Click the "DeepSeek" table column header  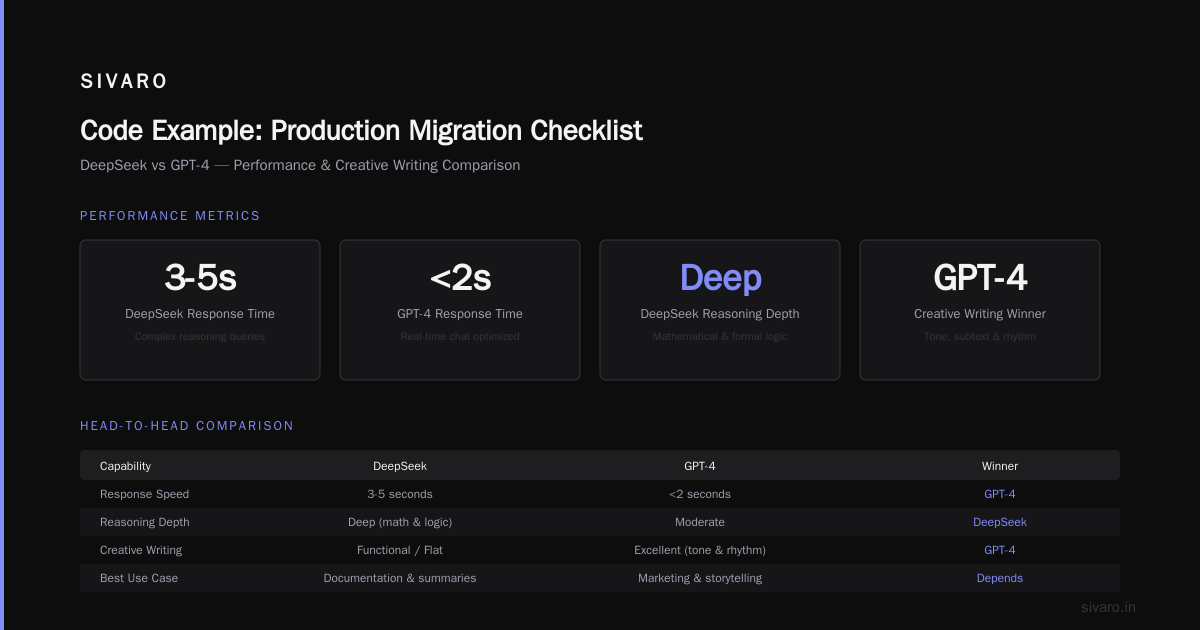[400, 466]
